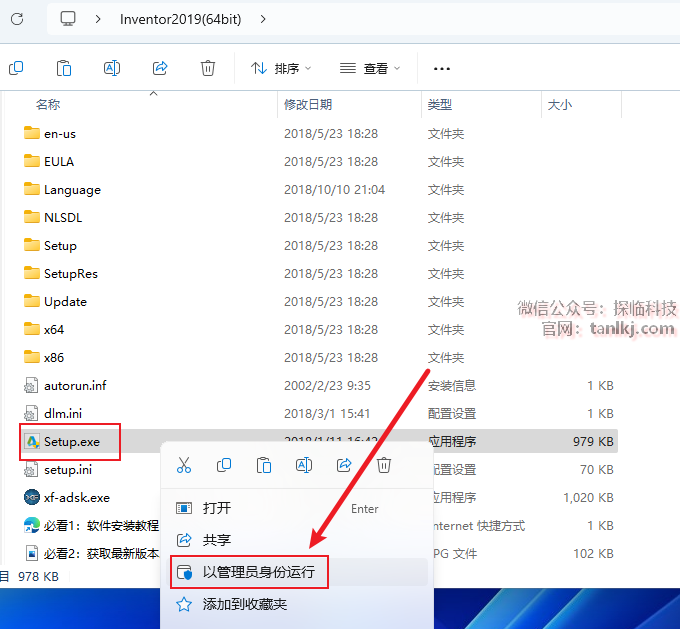Open the 排序 sort dropdown

(281, 68)
